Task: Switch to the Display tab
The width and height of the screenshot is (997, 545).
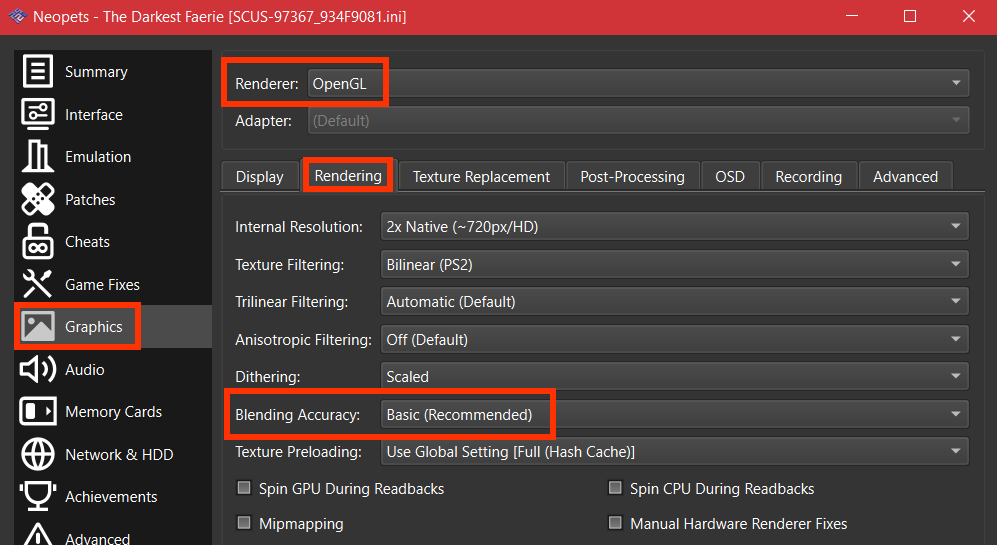Action: click(259, 176)
